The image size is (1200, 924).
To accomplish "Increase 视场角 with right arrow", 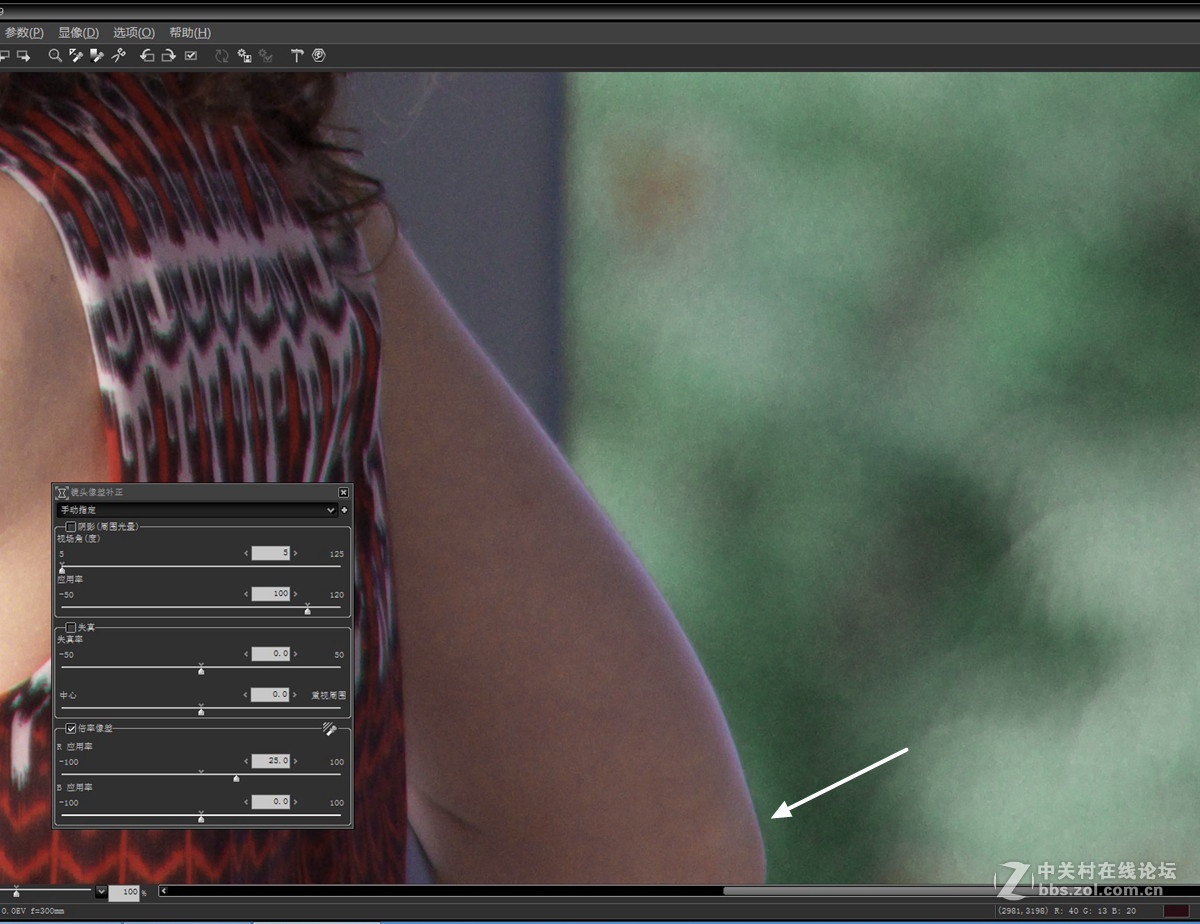I will point(295,553).
